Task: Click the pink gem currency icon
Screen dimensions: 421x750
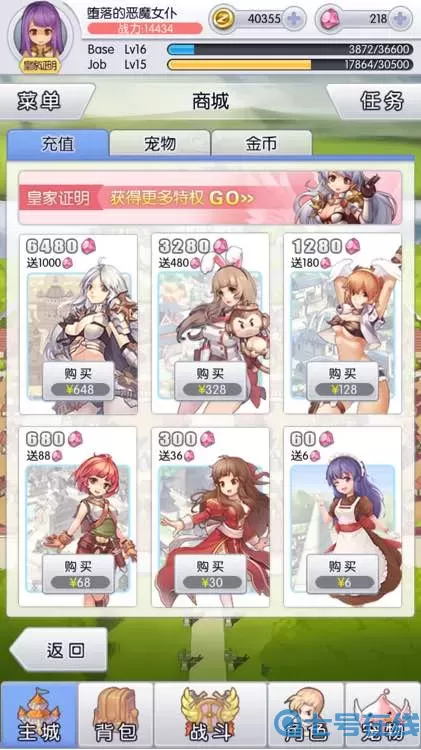Action: (x=330, y=19)
